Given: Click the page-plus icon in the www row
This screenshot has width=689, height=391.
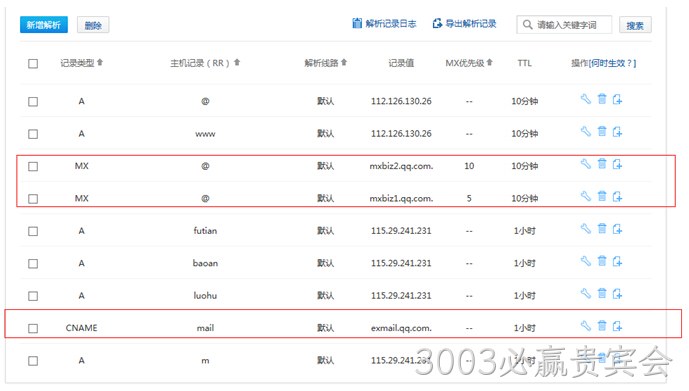Looking at the screenshot, I should click(x=617, y=132).
